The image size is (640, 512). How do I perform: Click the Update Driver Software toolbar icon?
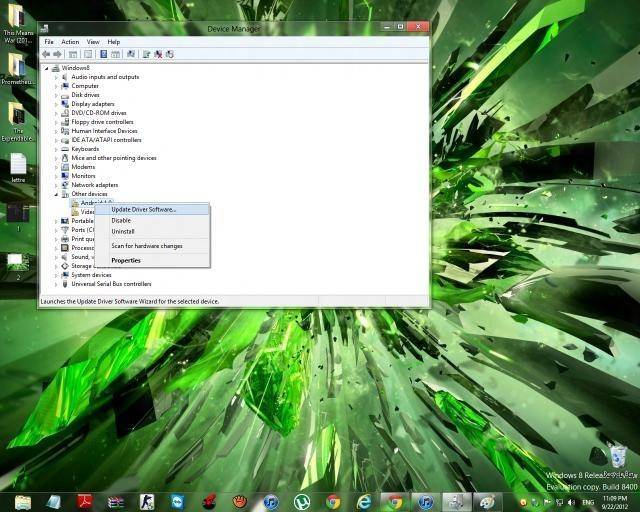(x=146, y=54)
